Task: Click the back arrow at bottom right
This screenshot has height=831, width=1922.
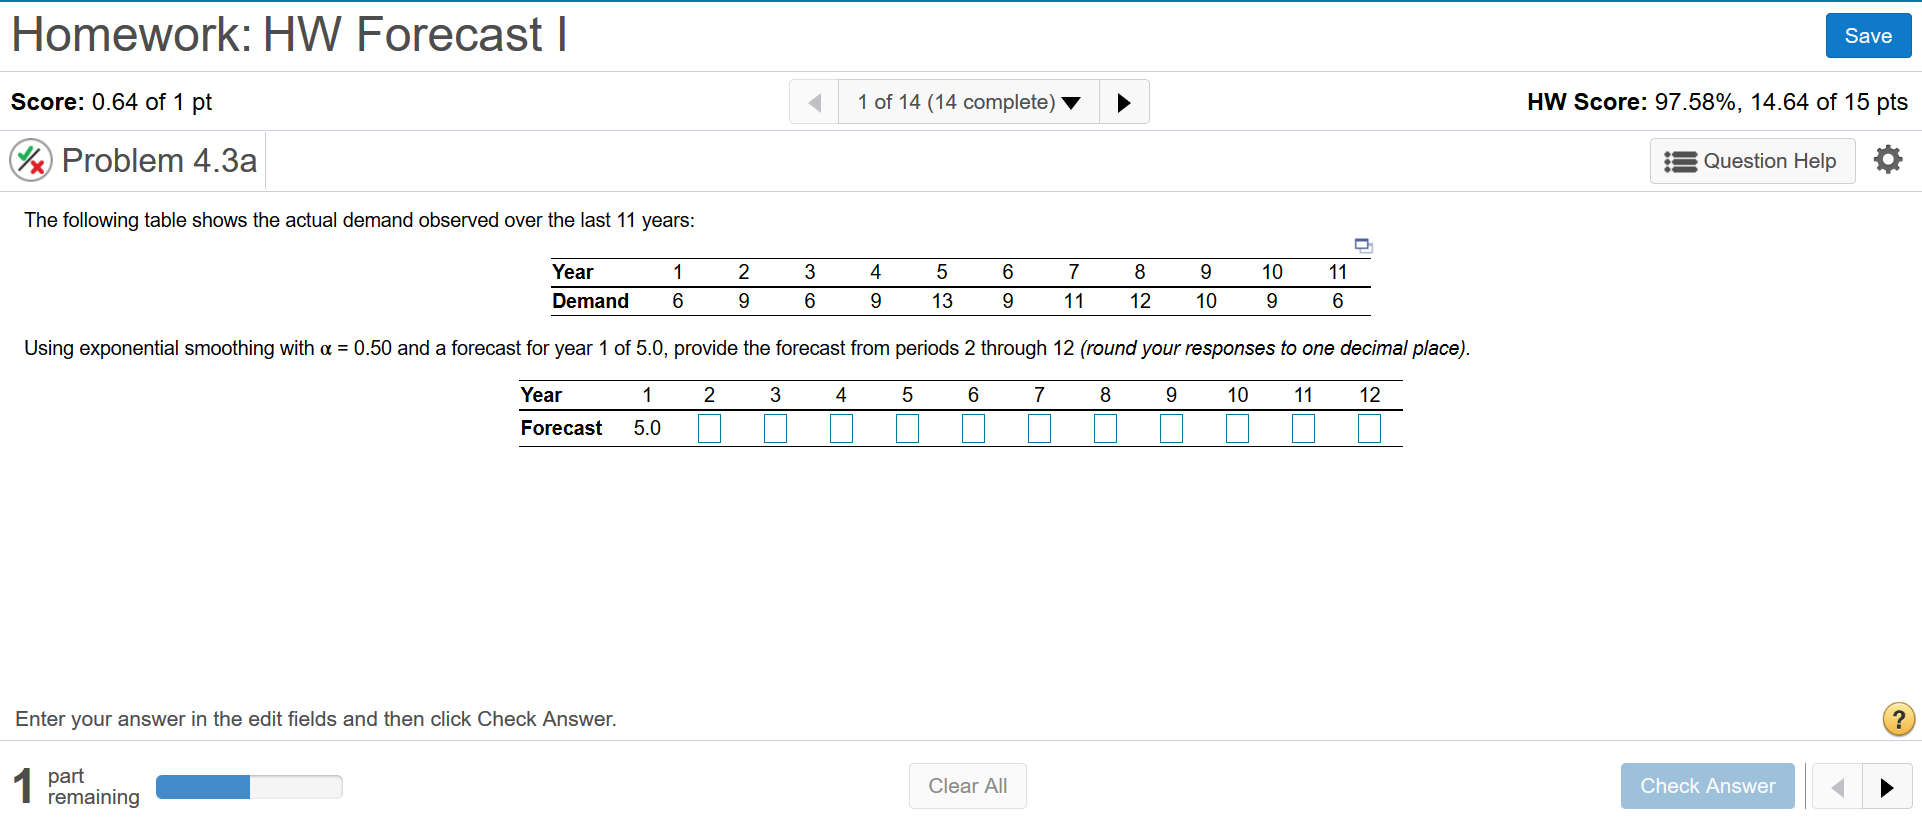Action: click(1837, 786)
